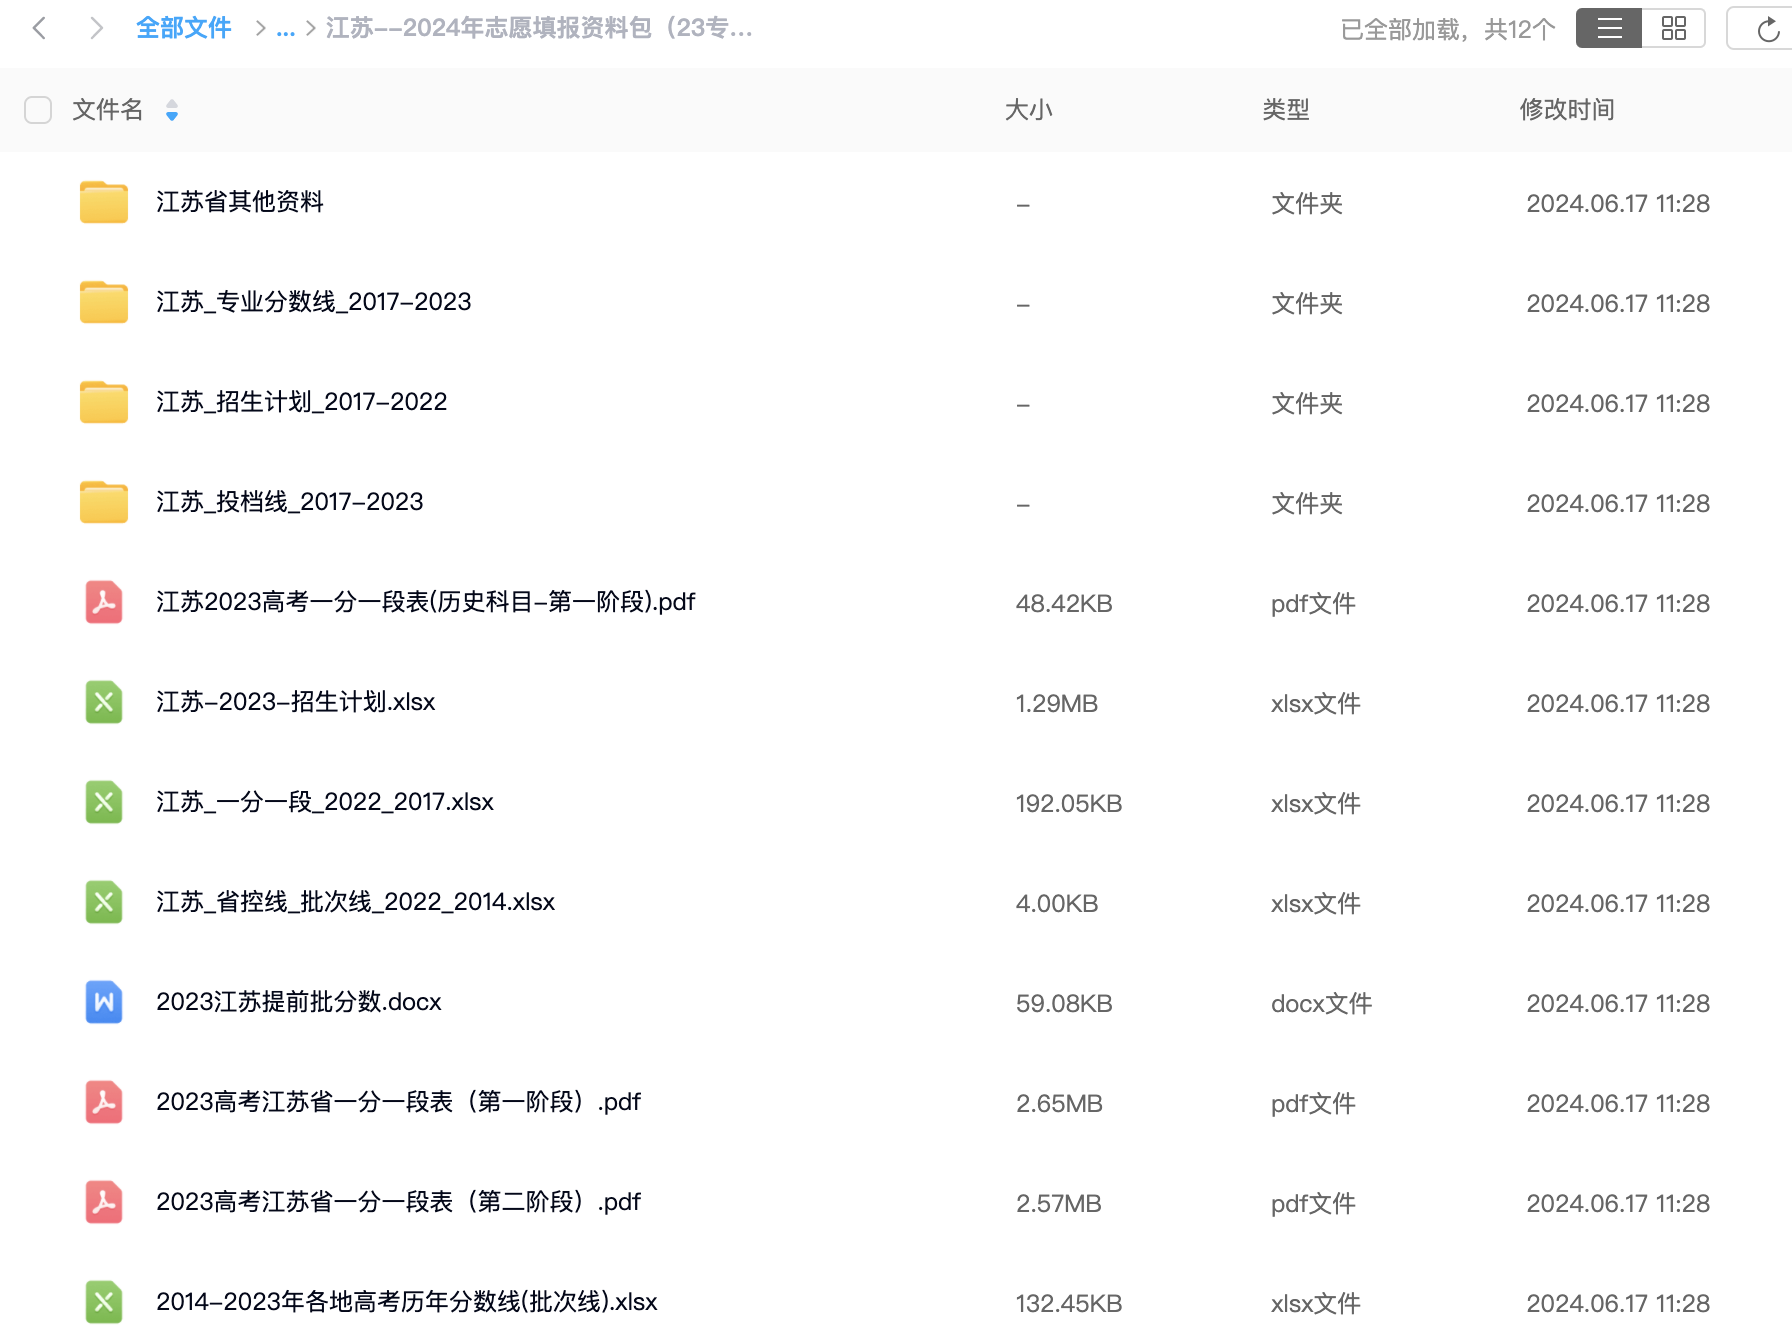Select 江苏2023高考一分一段表(历史科目-第一阶段).pdf file name
This screenshot has width=1792, height=1332.
click(x=426, y=602)
